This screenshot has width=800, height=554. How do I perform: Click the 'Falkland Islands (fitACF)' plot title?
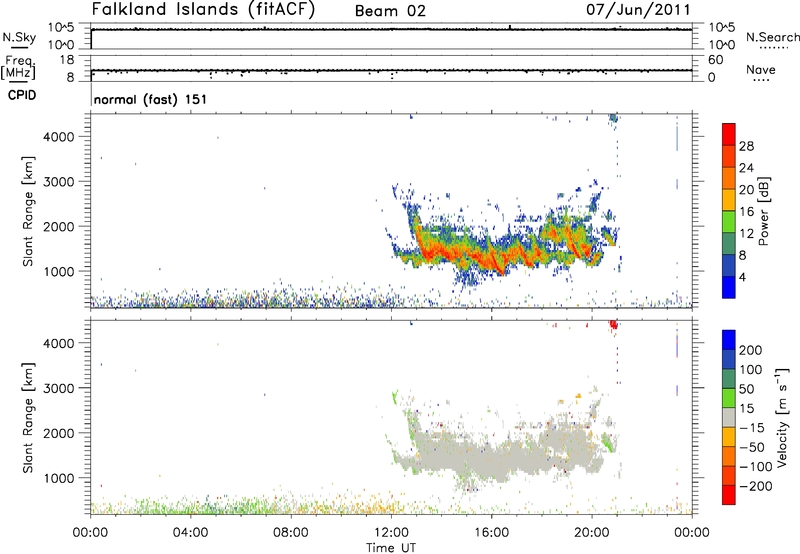204,10
